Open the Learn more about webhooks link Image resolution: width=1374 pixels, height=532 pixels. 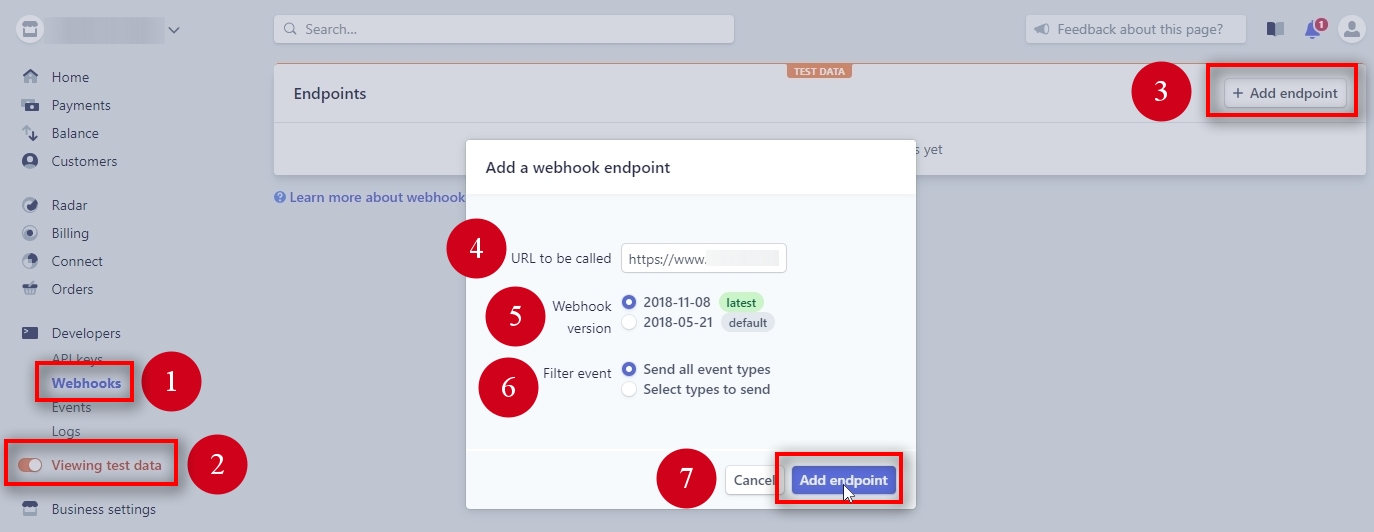click(377, 197)
